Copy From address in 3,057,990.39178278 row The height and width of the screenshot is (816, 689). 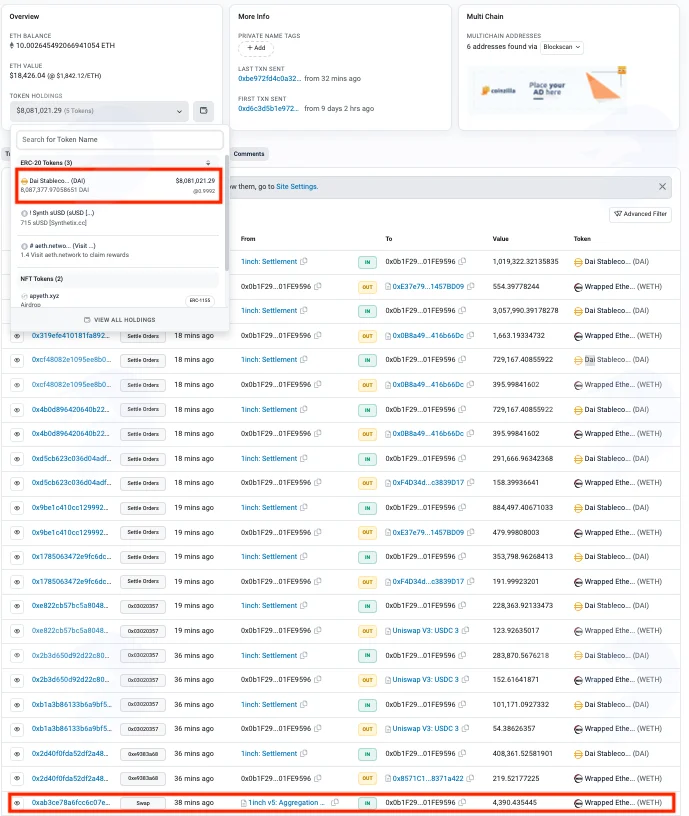point(304,310)
